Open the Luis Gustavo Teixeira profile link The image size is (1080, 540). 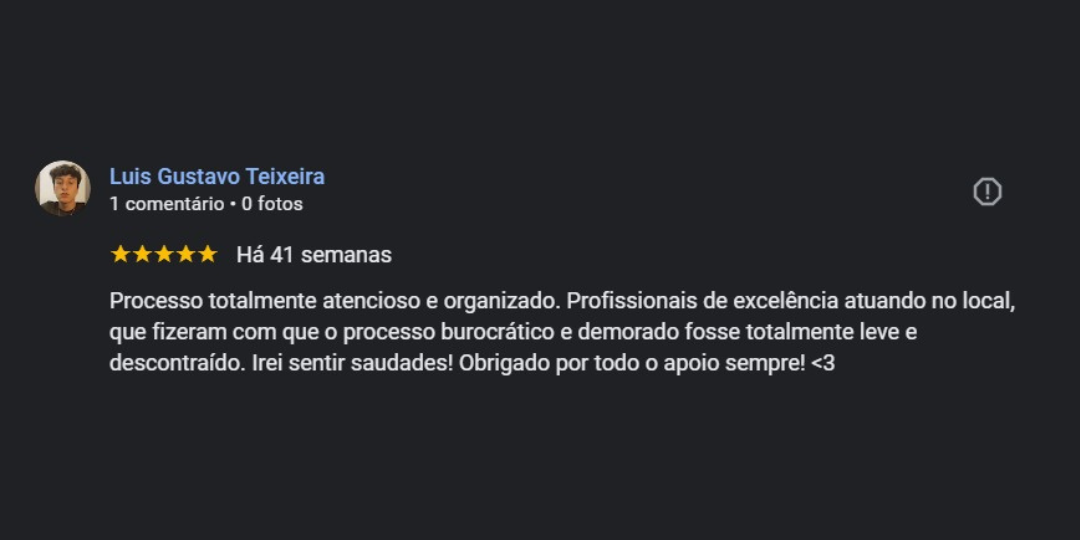click(x=217, y=177)
